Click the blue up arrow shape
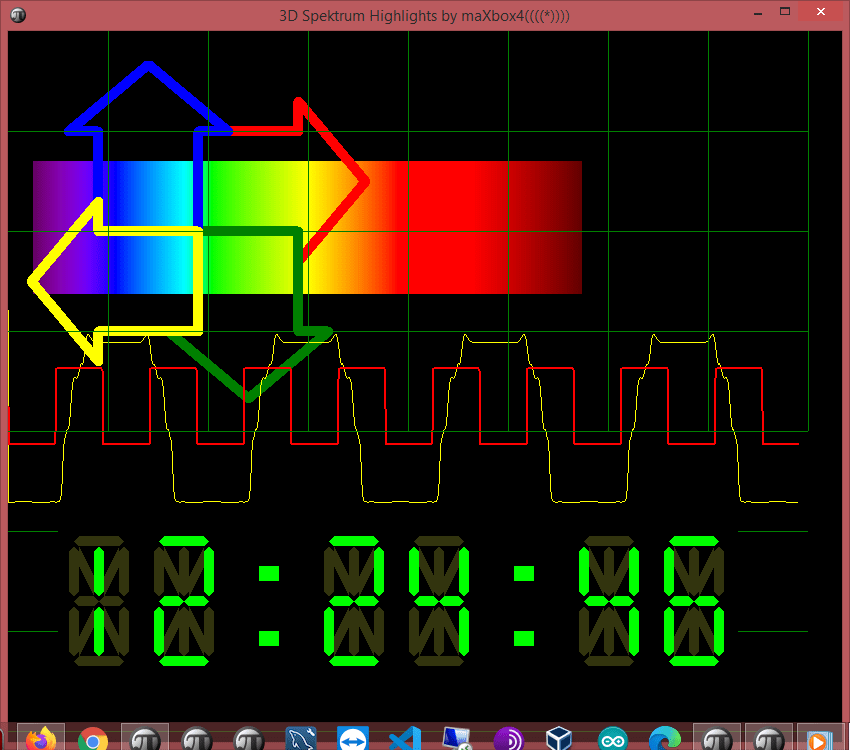This screenshot has height=750, width=850. pos(148,68)
